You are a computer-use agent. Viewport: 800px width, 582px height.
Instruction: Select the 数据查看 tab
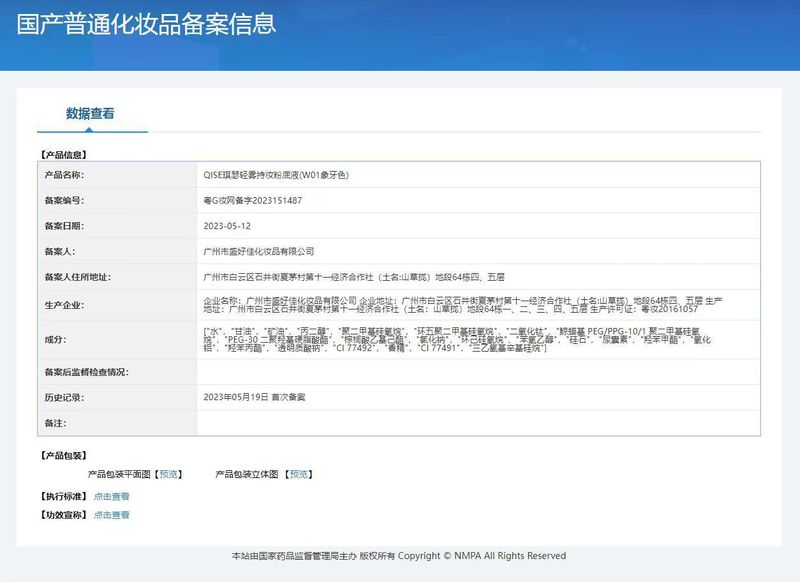[x=90, y=113]
